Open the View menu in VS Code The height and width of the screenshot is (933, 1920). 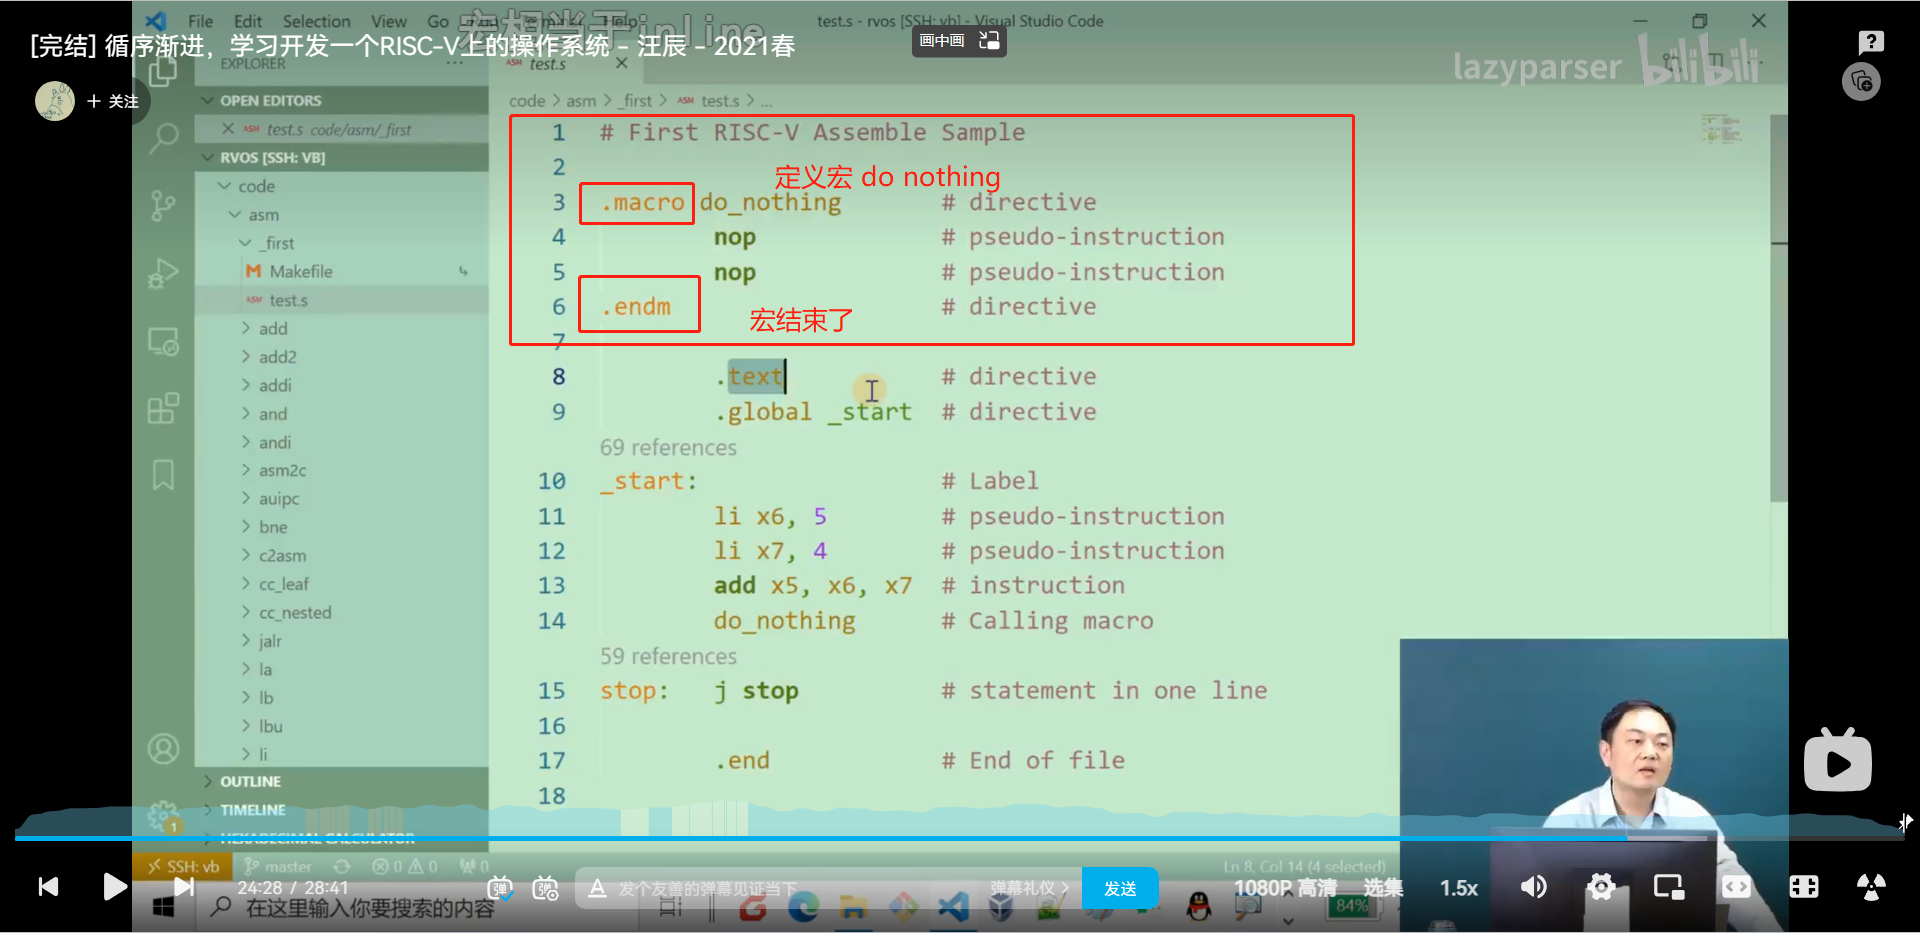[x=389, y=21]
